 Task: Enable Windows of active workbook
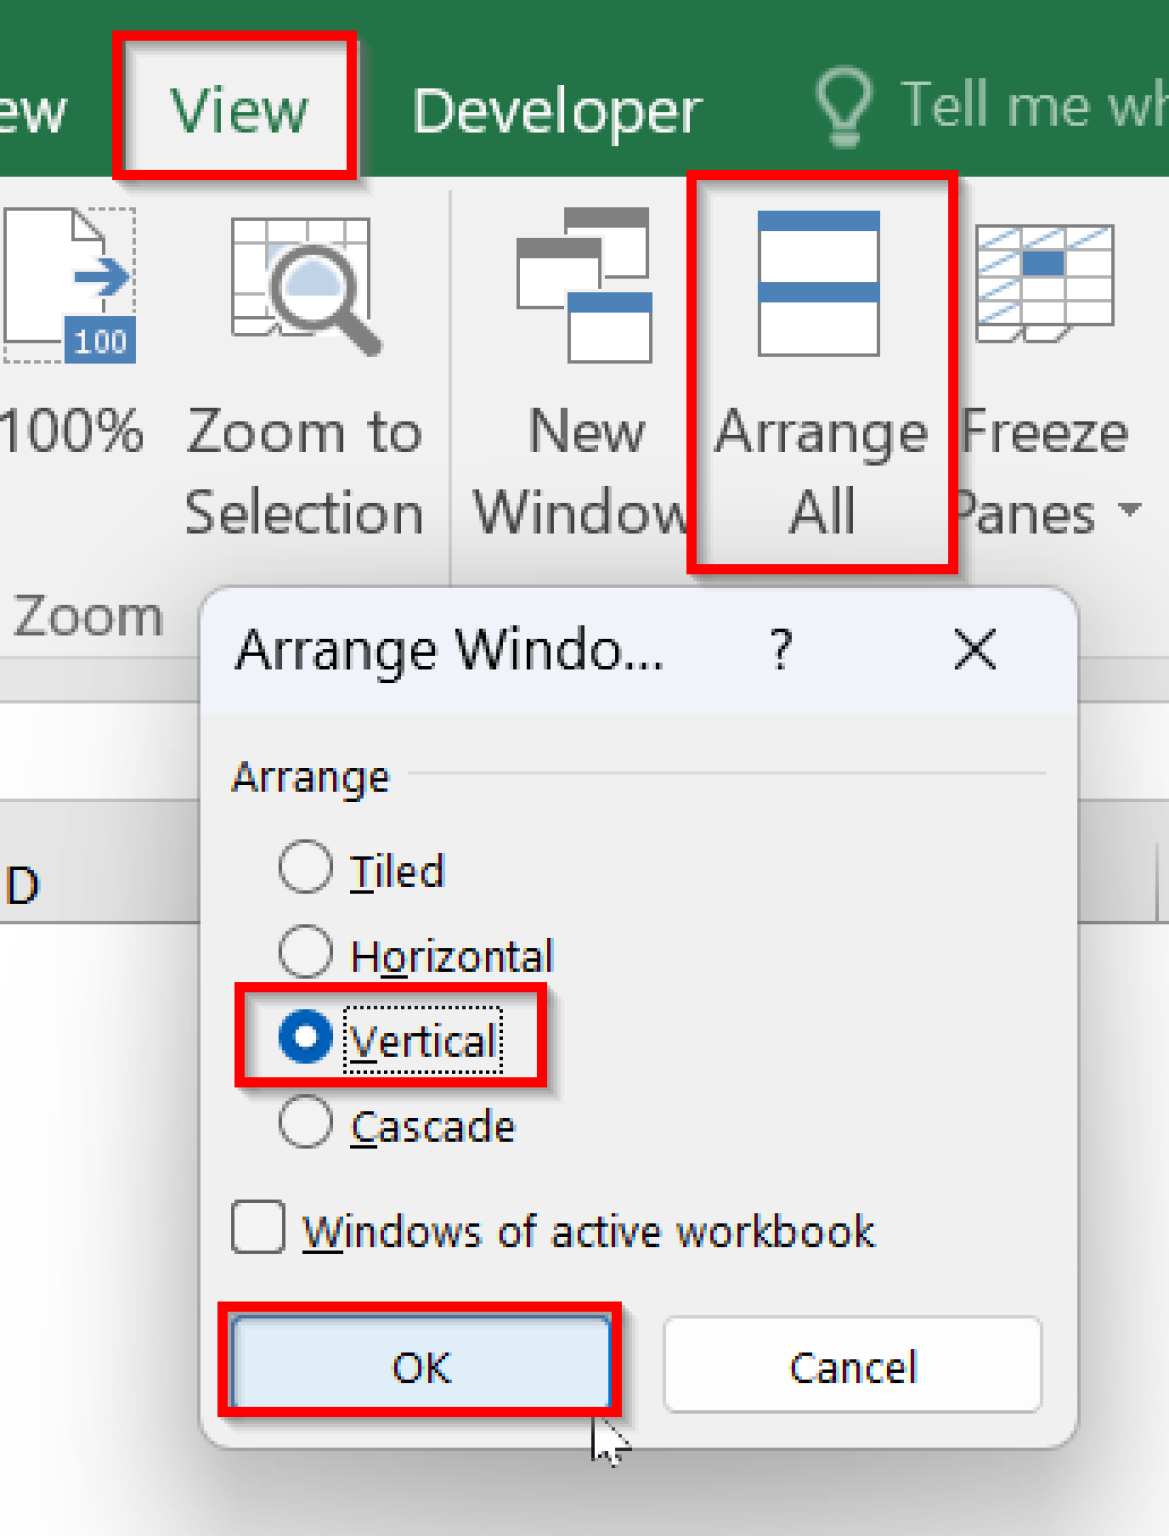pos(257,1230)
